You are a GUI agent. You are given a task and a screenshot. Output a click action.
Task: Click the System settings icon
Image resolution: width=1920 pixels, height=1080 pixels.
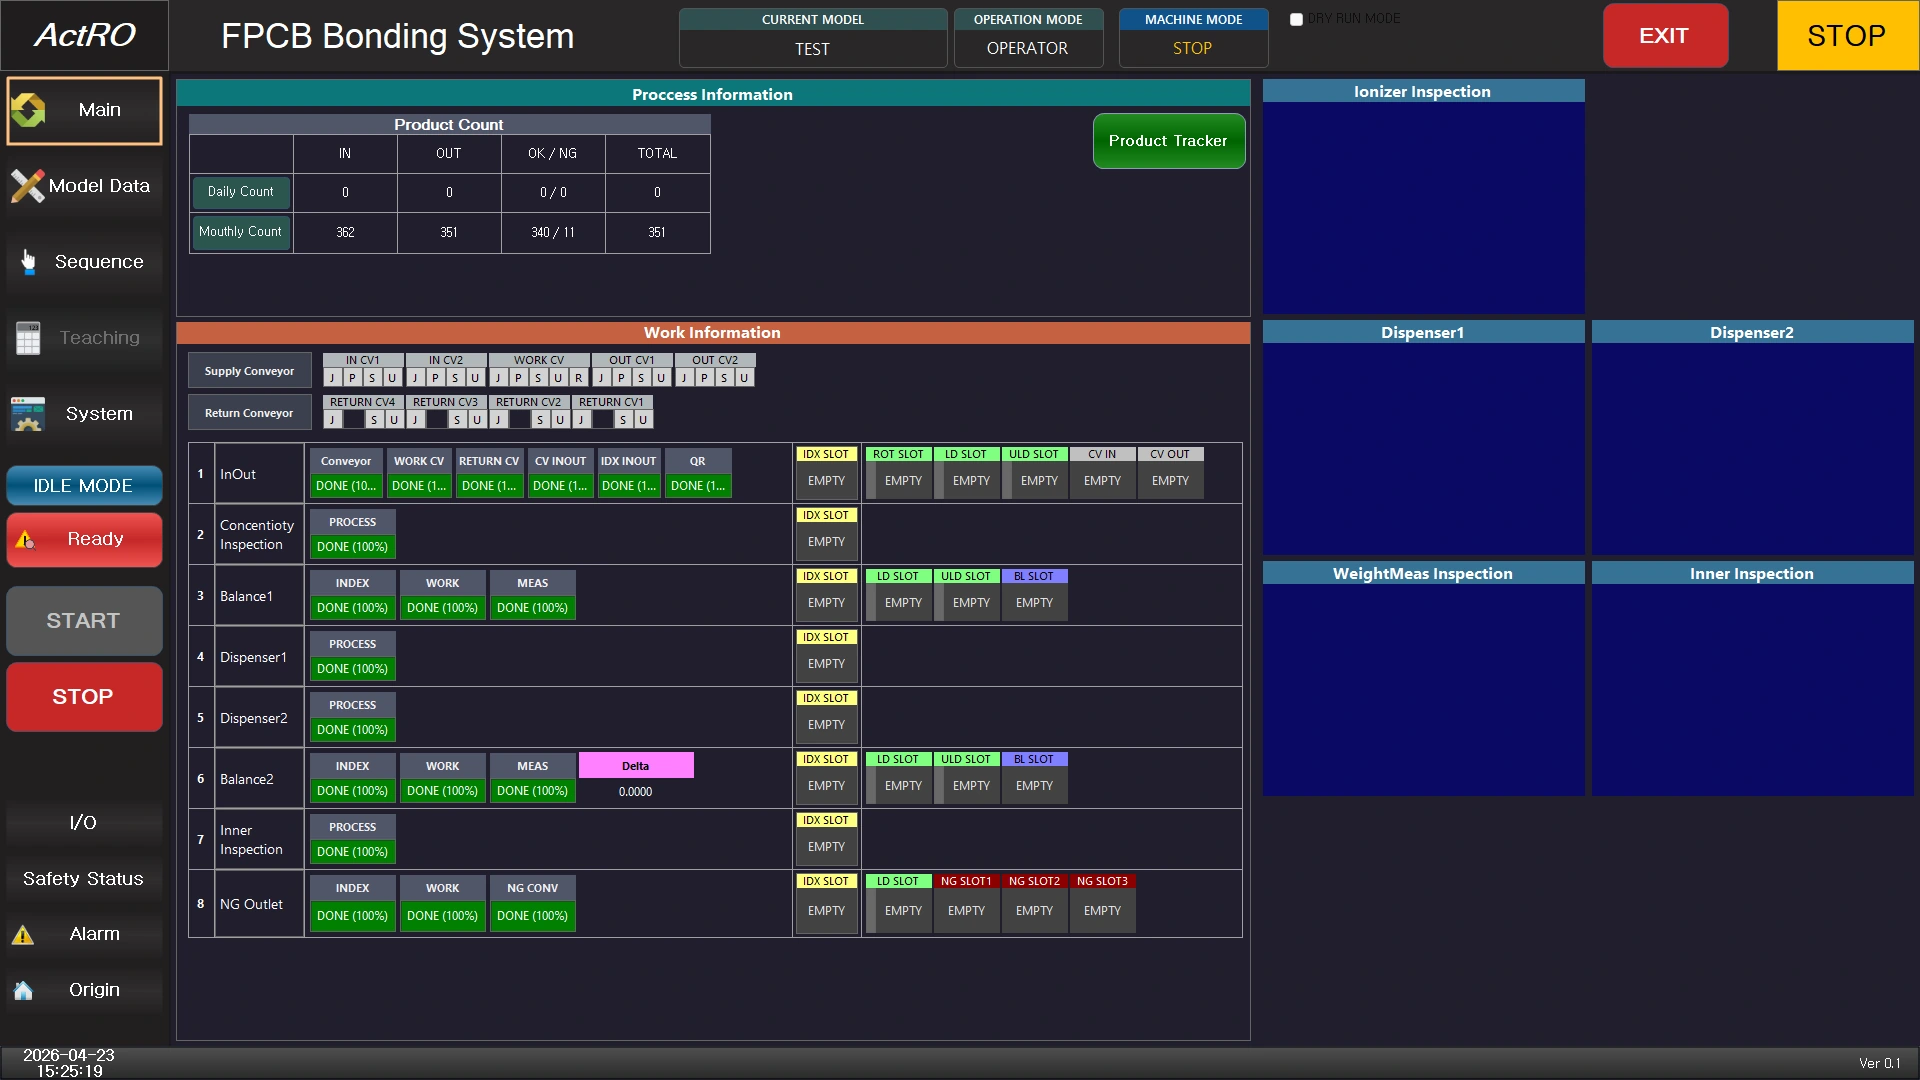[28, 414]
